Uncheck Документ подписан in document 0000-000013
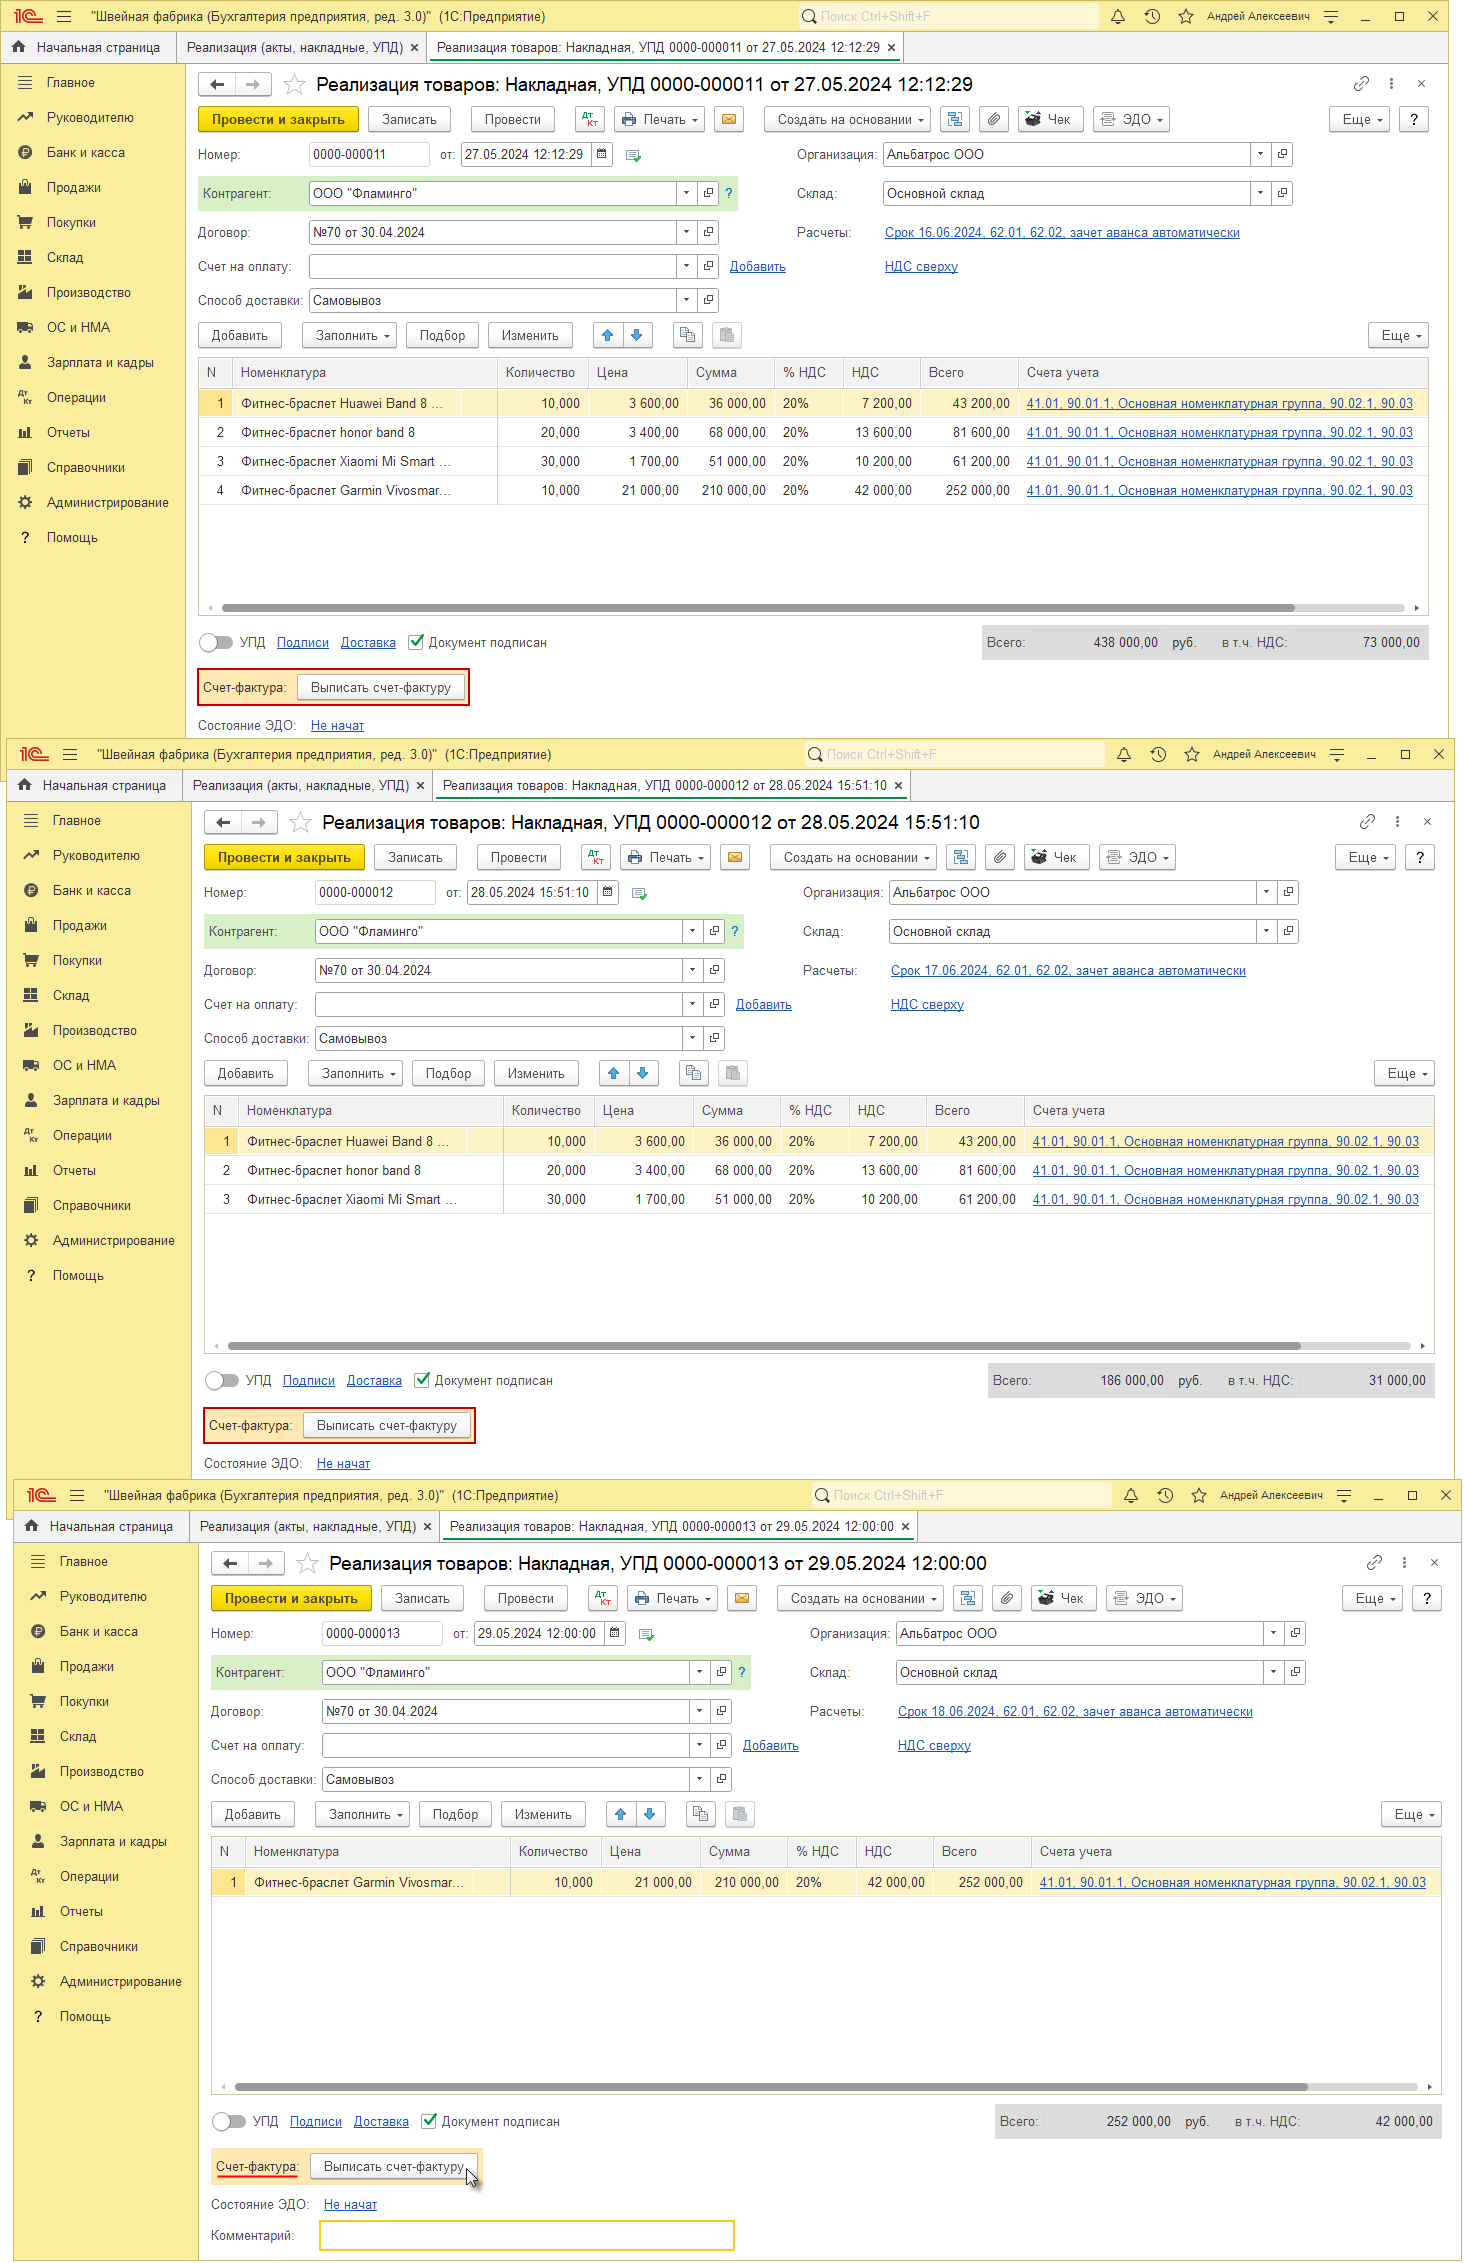 click(x=429, y=2121)
